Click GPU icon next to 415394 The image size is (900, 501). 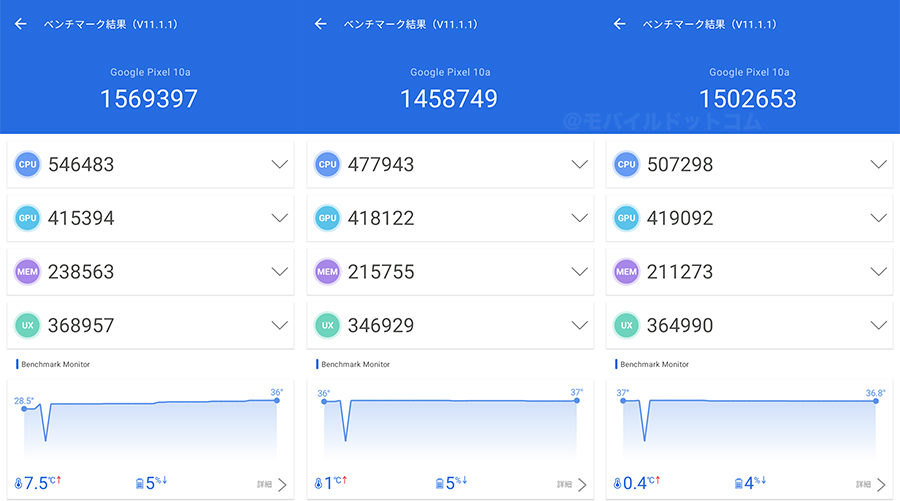(28, 218)
